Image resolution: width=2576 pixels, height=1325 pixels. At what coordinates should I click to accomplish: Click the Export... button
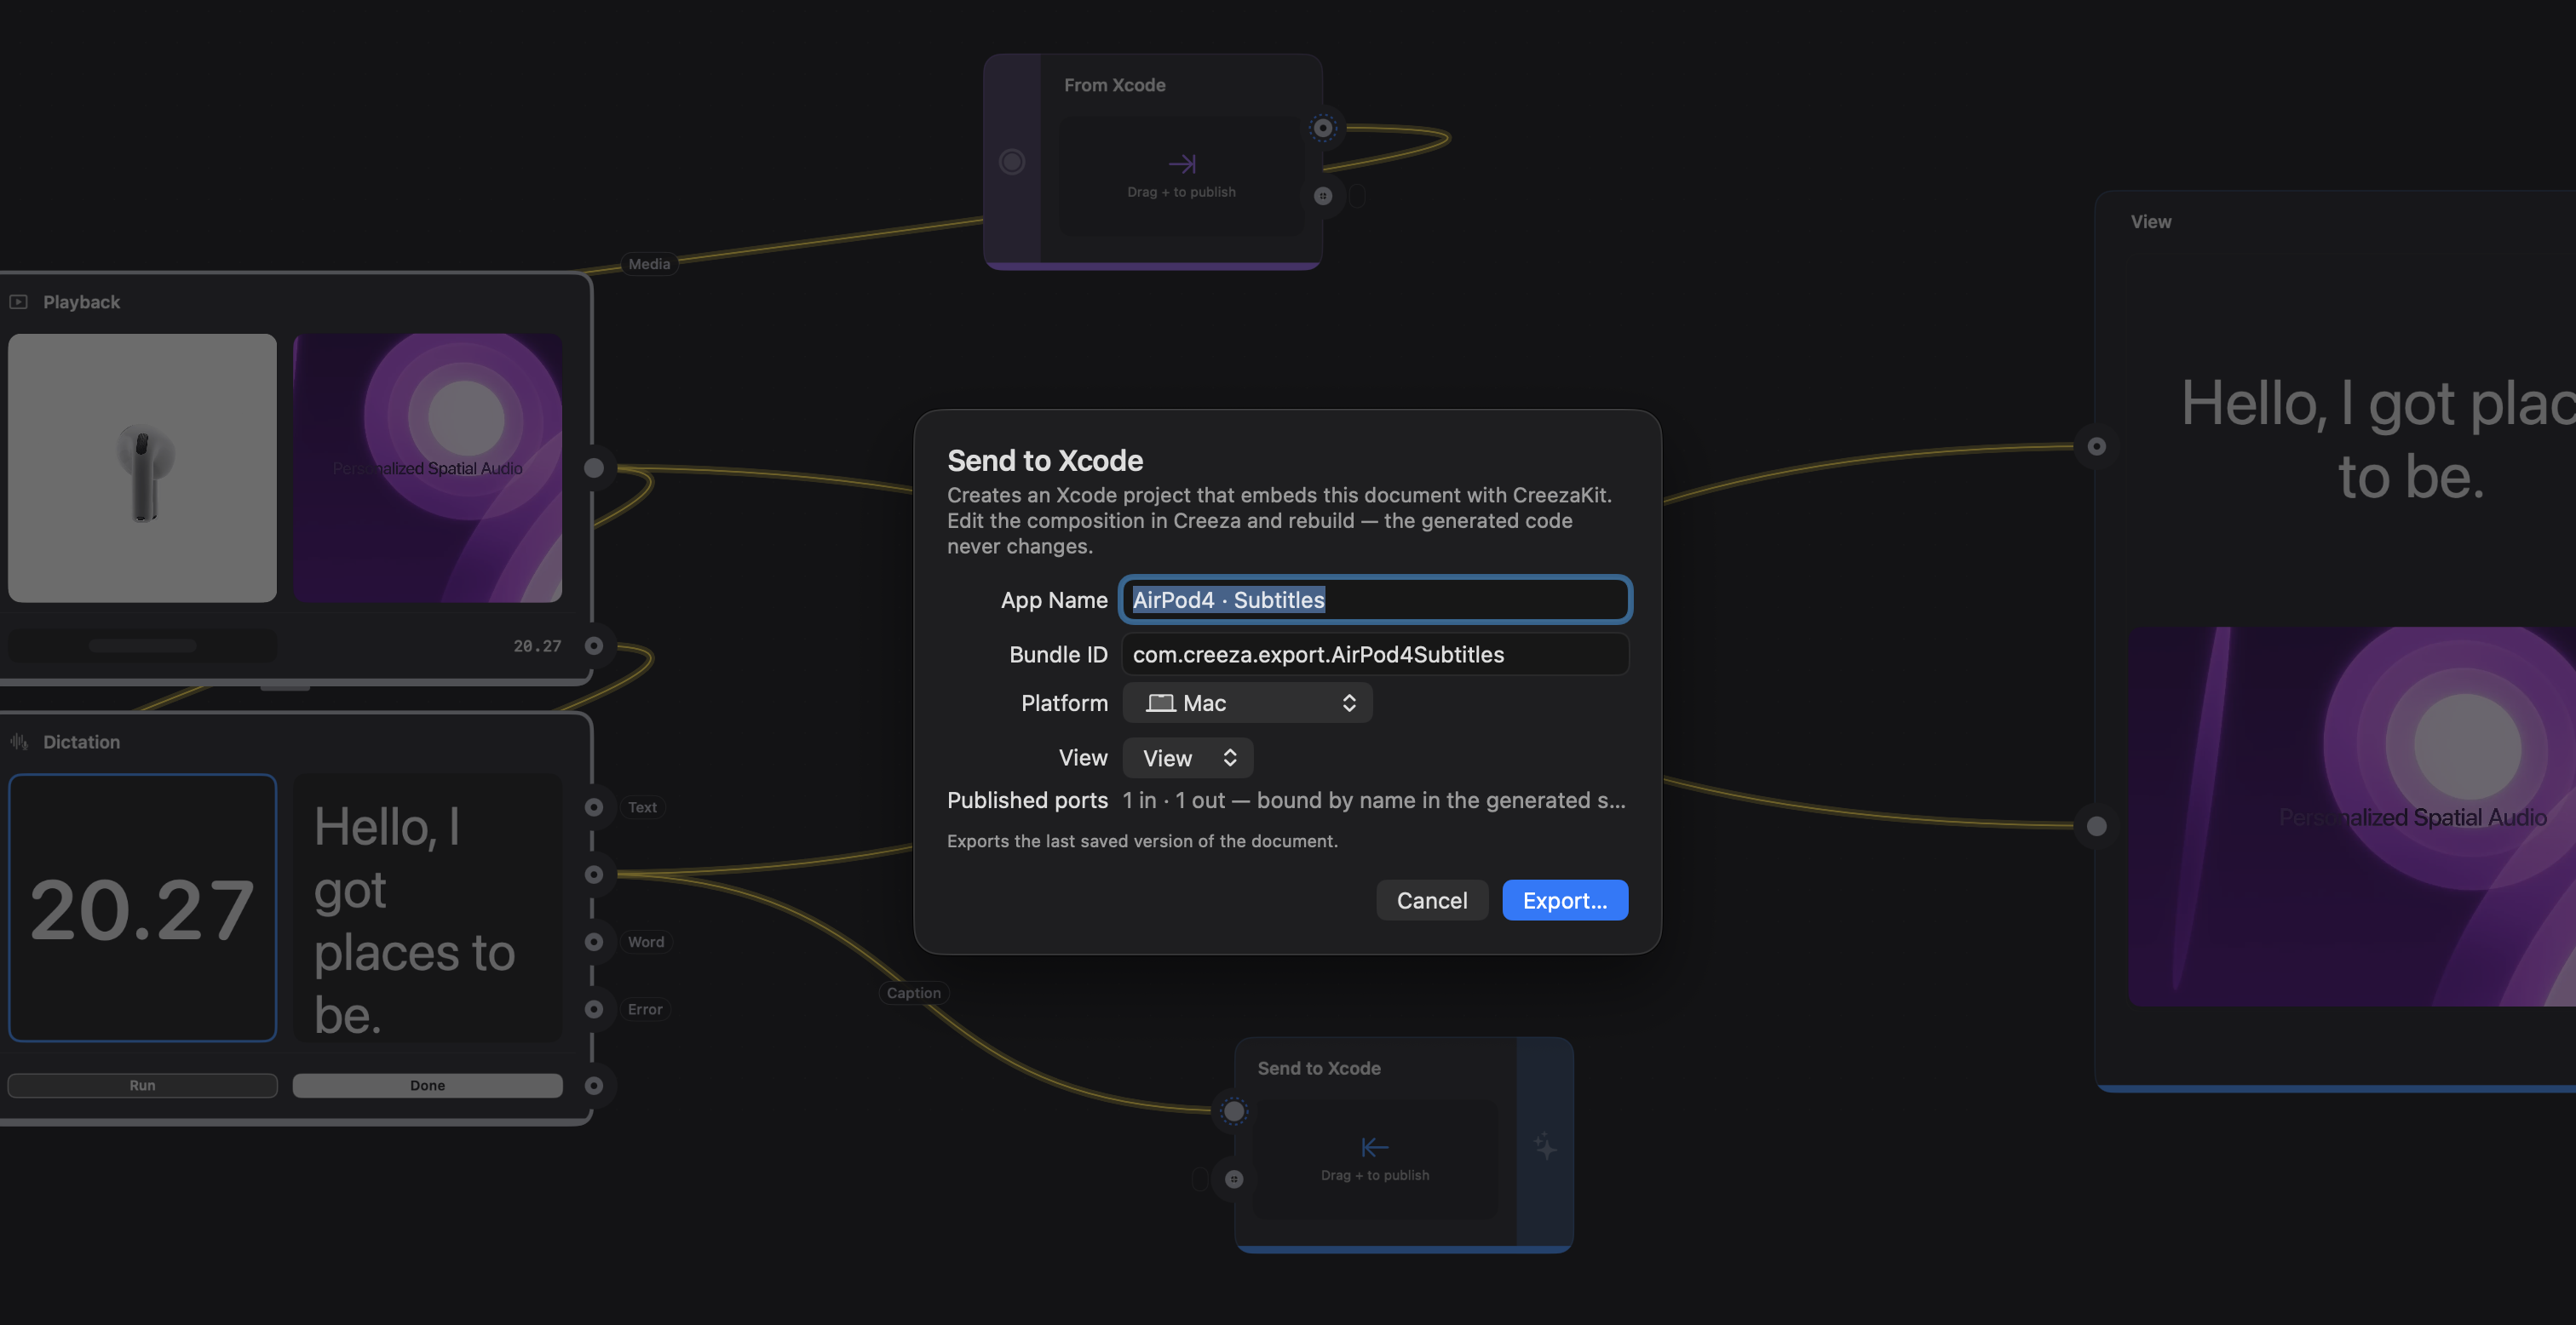(x=1564, y=900)
